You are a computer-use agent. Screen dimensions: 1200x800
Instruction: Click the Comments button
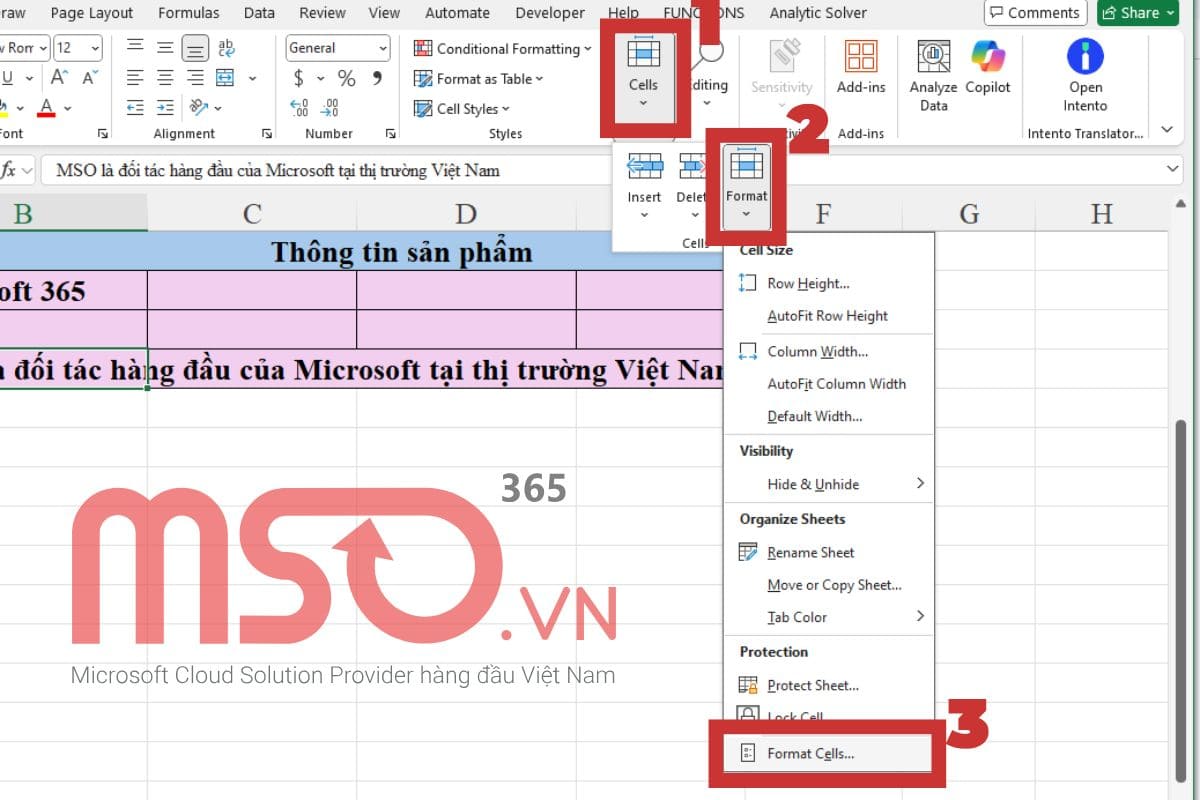[x=1035, y=13]
